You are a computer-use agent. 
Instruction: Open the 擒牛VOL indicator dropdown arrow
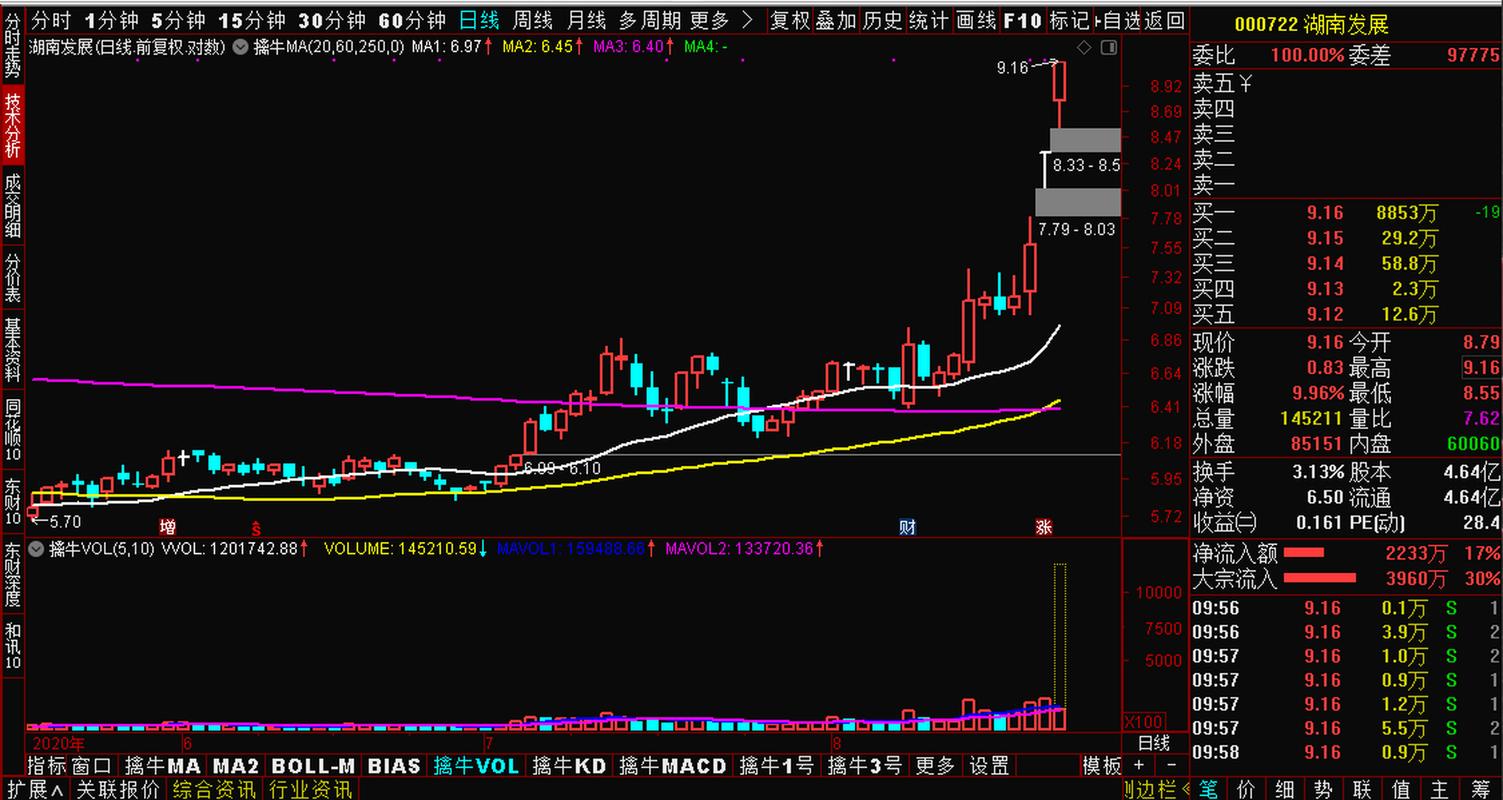[38, 548]
